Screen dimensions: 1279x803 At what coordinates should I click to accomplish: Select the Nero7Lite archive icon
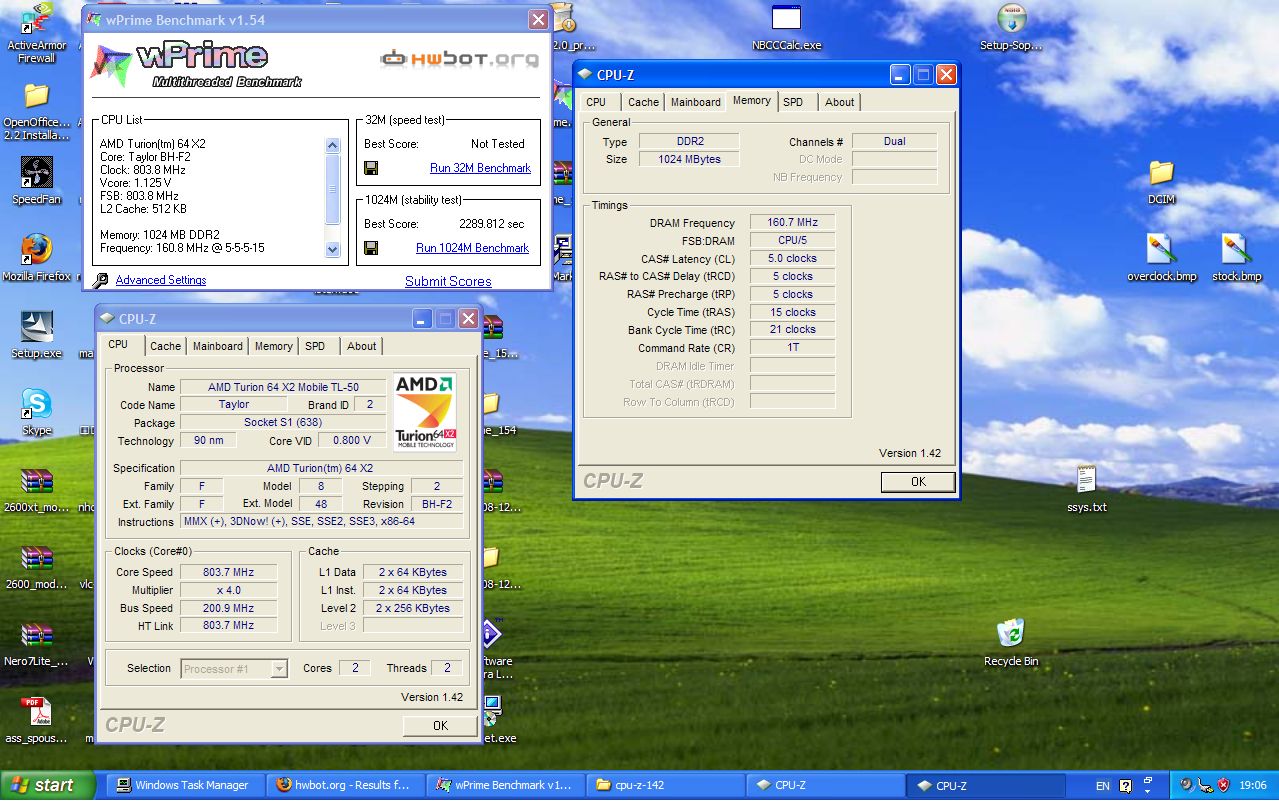(36, 635)
